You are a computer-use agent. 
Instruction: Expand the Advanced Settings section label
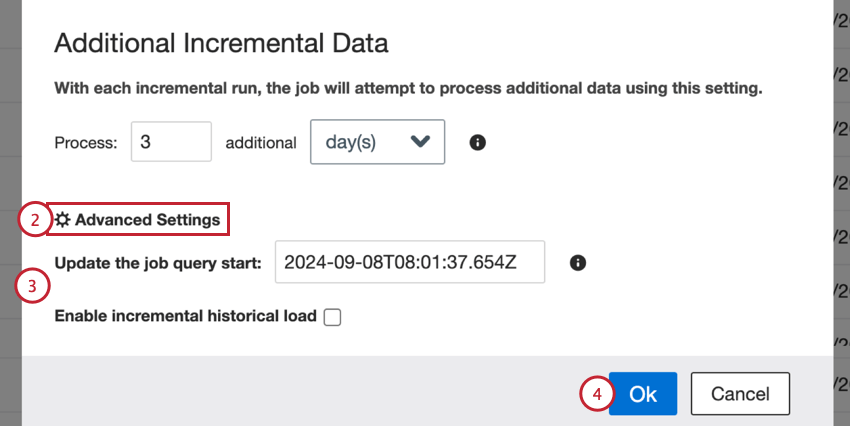click(x=147, y=220)
